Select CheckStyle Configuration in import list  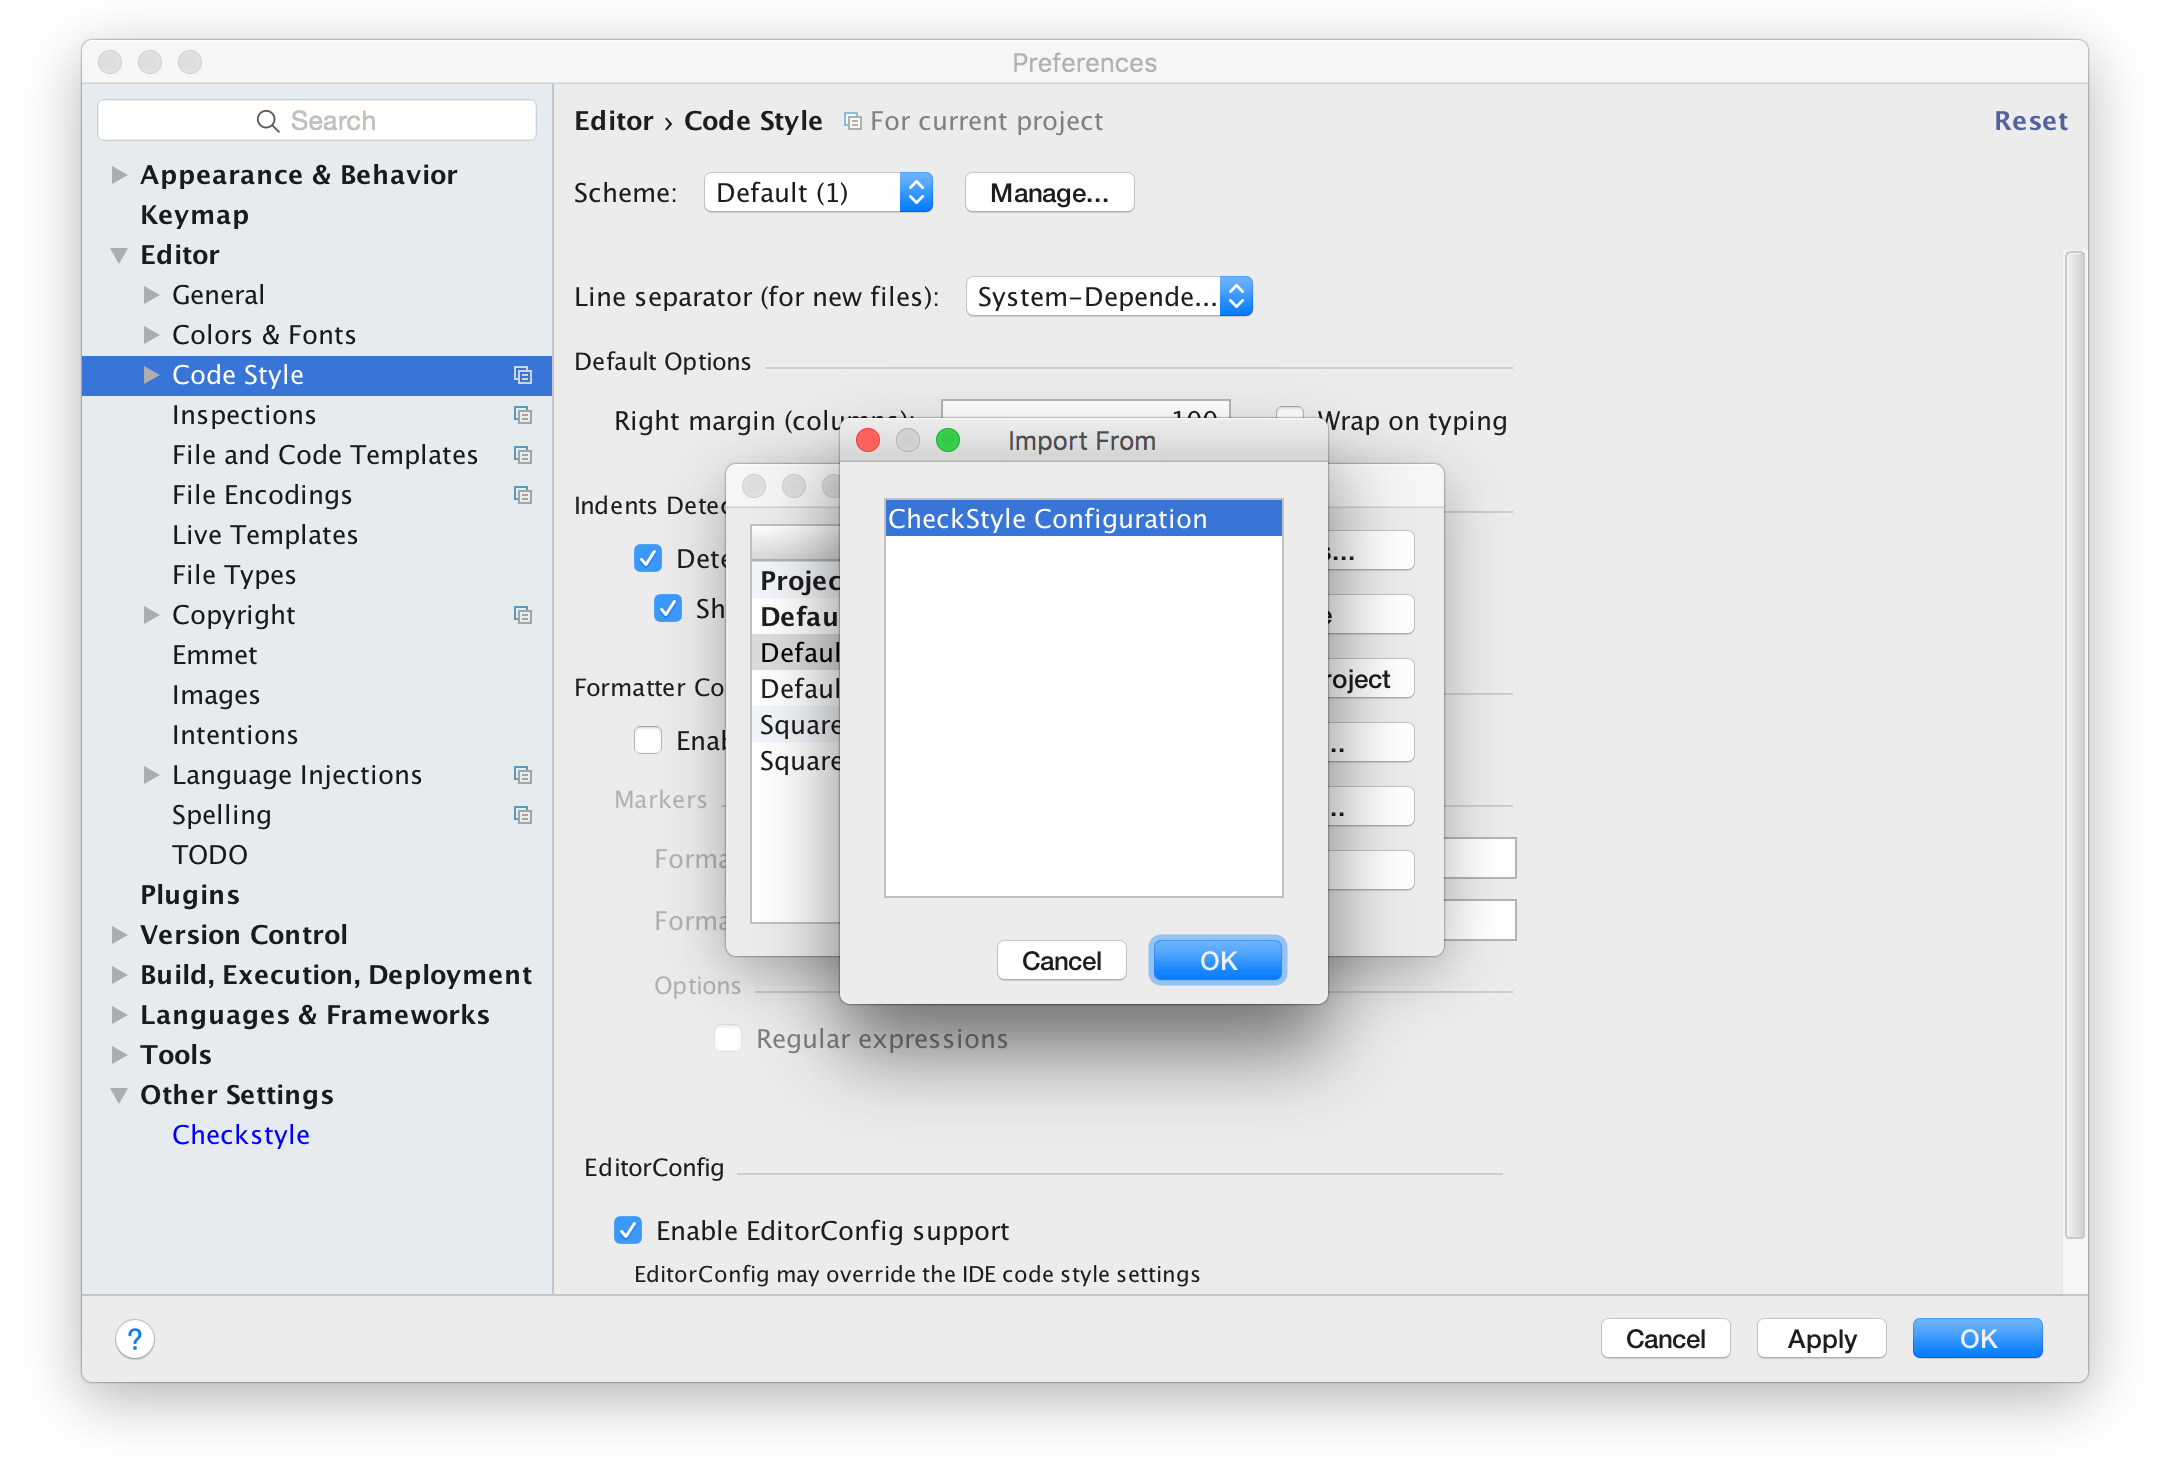pyautogui.click(x=1082, y=518)
